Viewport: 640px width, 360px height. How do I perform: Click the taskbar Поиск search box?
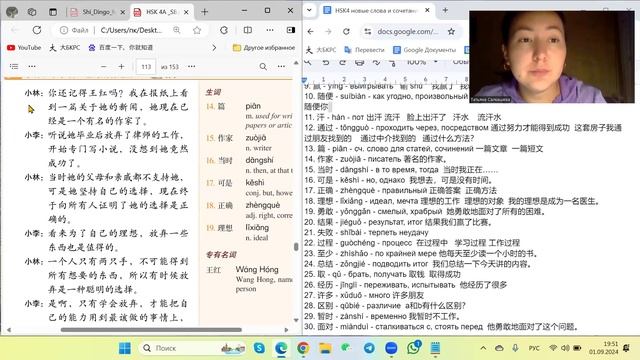pos(193,348)
